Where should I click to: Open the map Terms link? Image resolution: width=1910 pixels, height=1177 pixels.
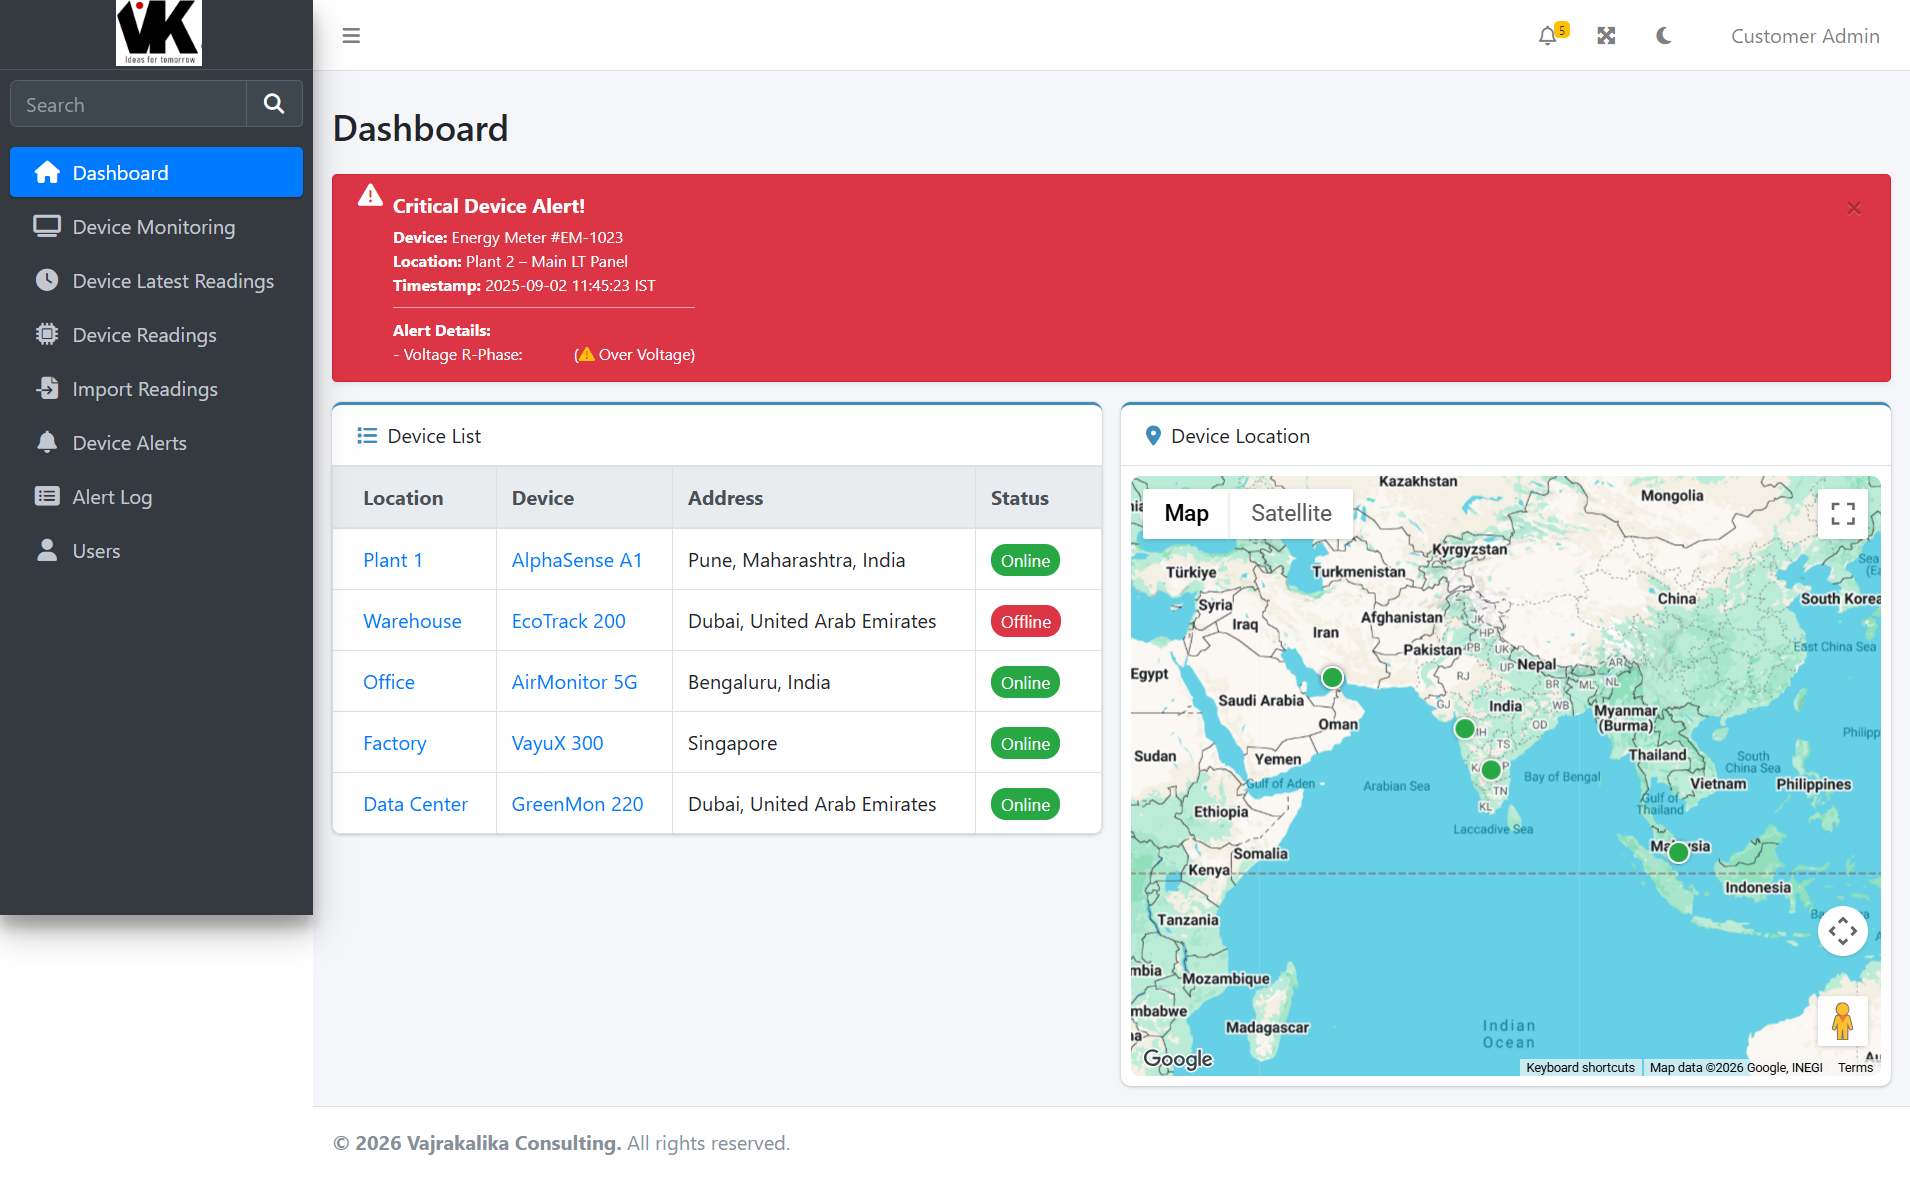[1855, 1068]
